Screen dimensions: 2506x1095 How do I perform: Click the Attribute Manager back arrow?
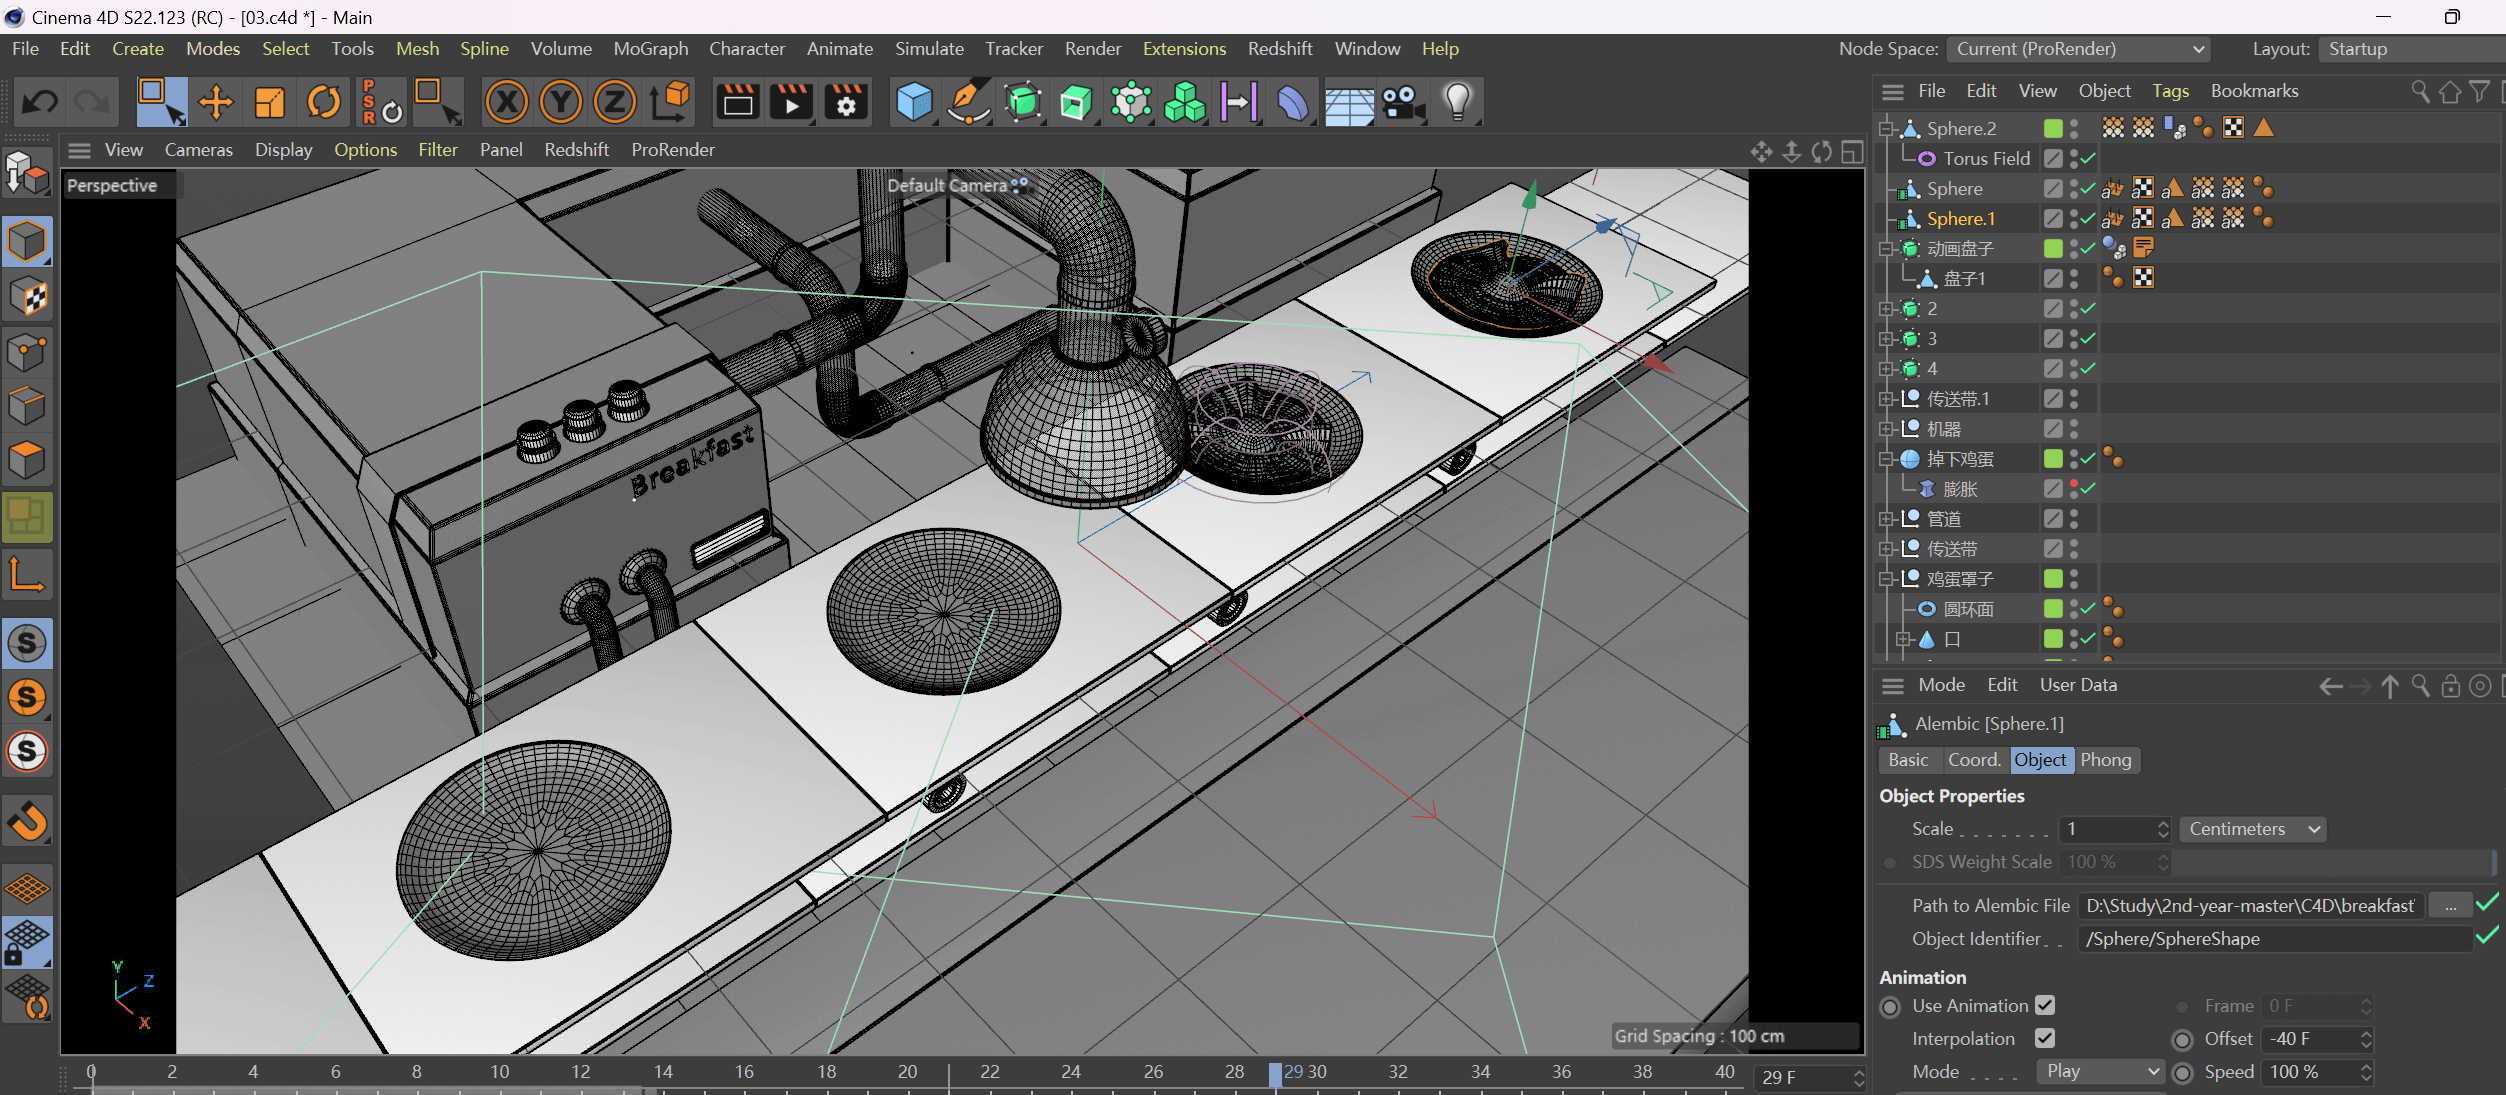(x=2330, y=686)
